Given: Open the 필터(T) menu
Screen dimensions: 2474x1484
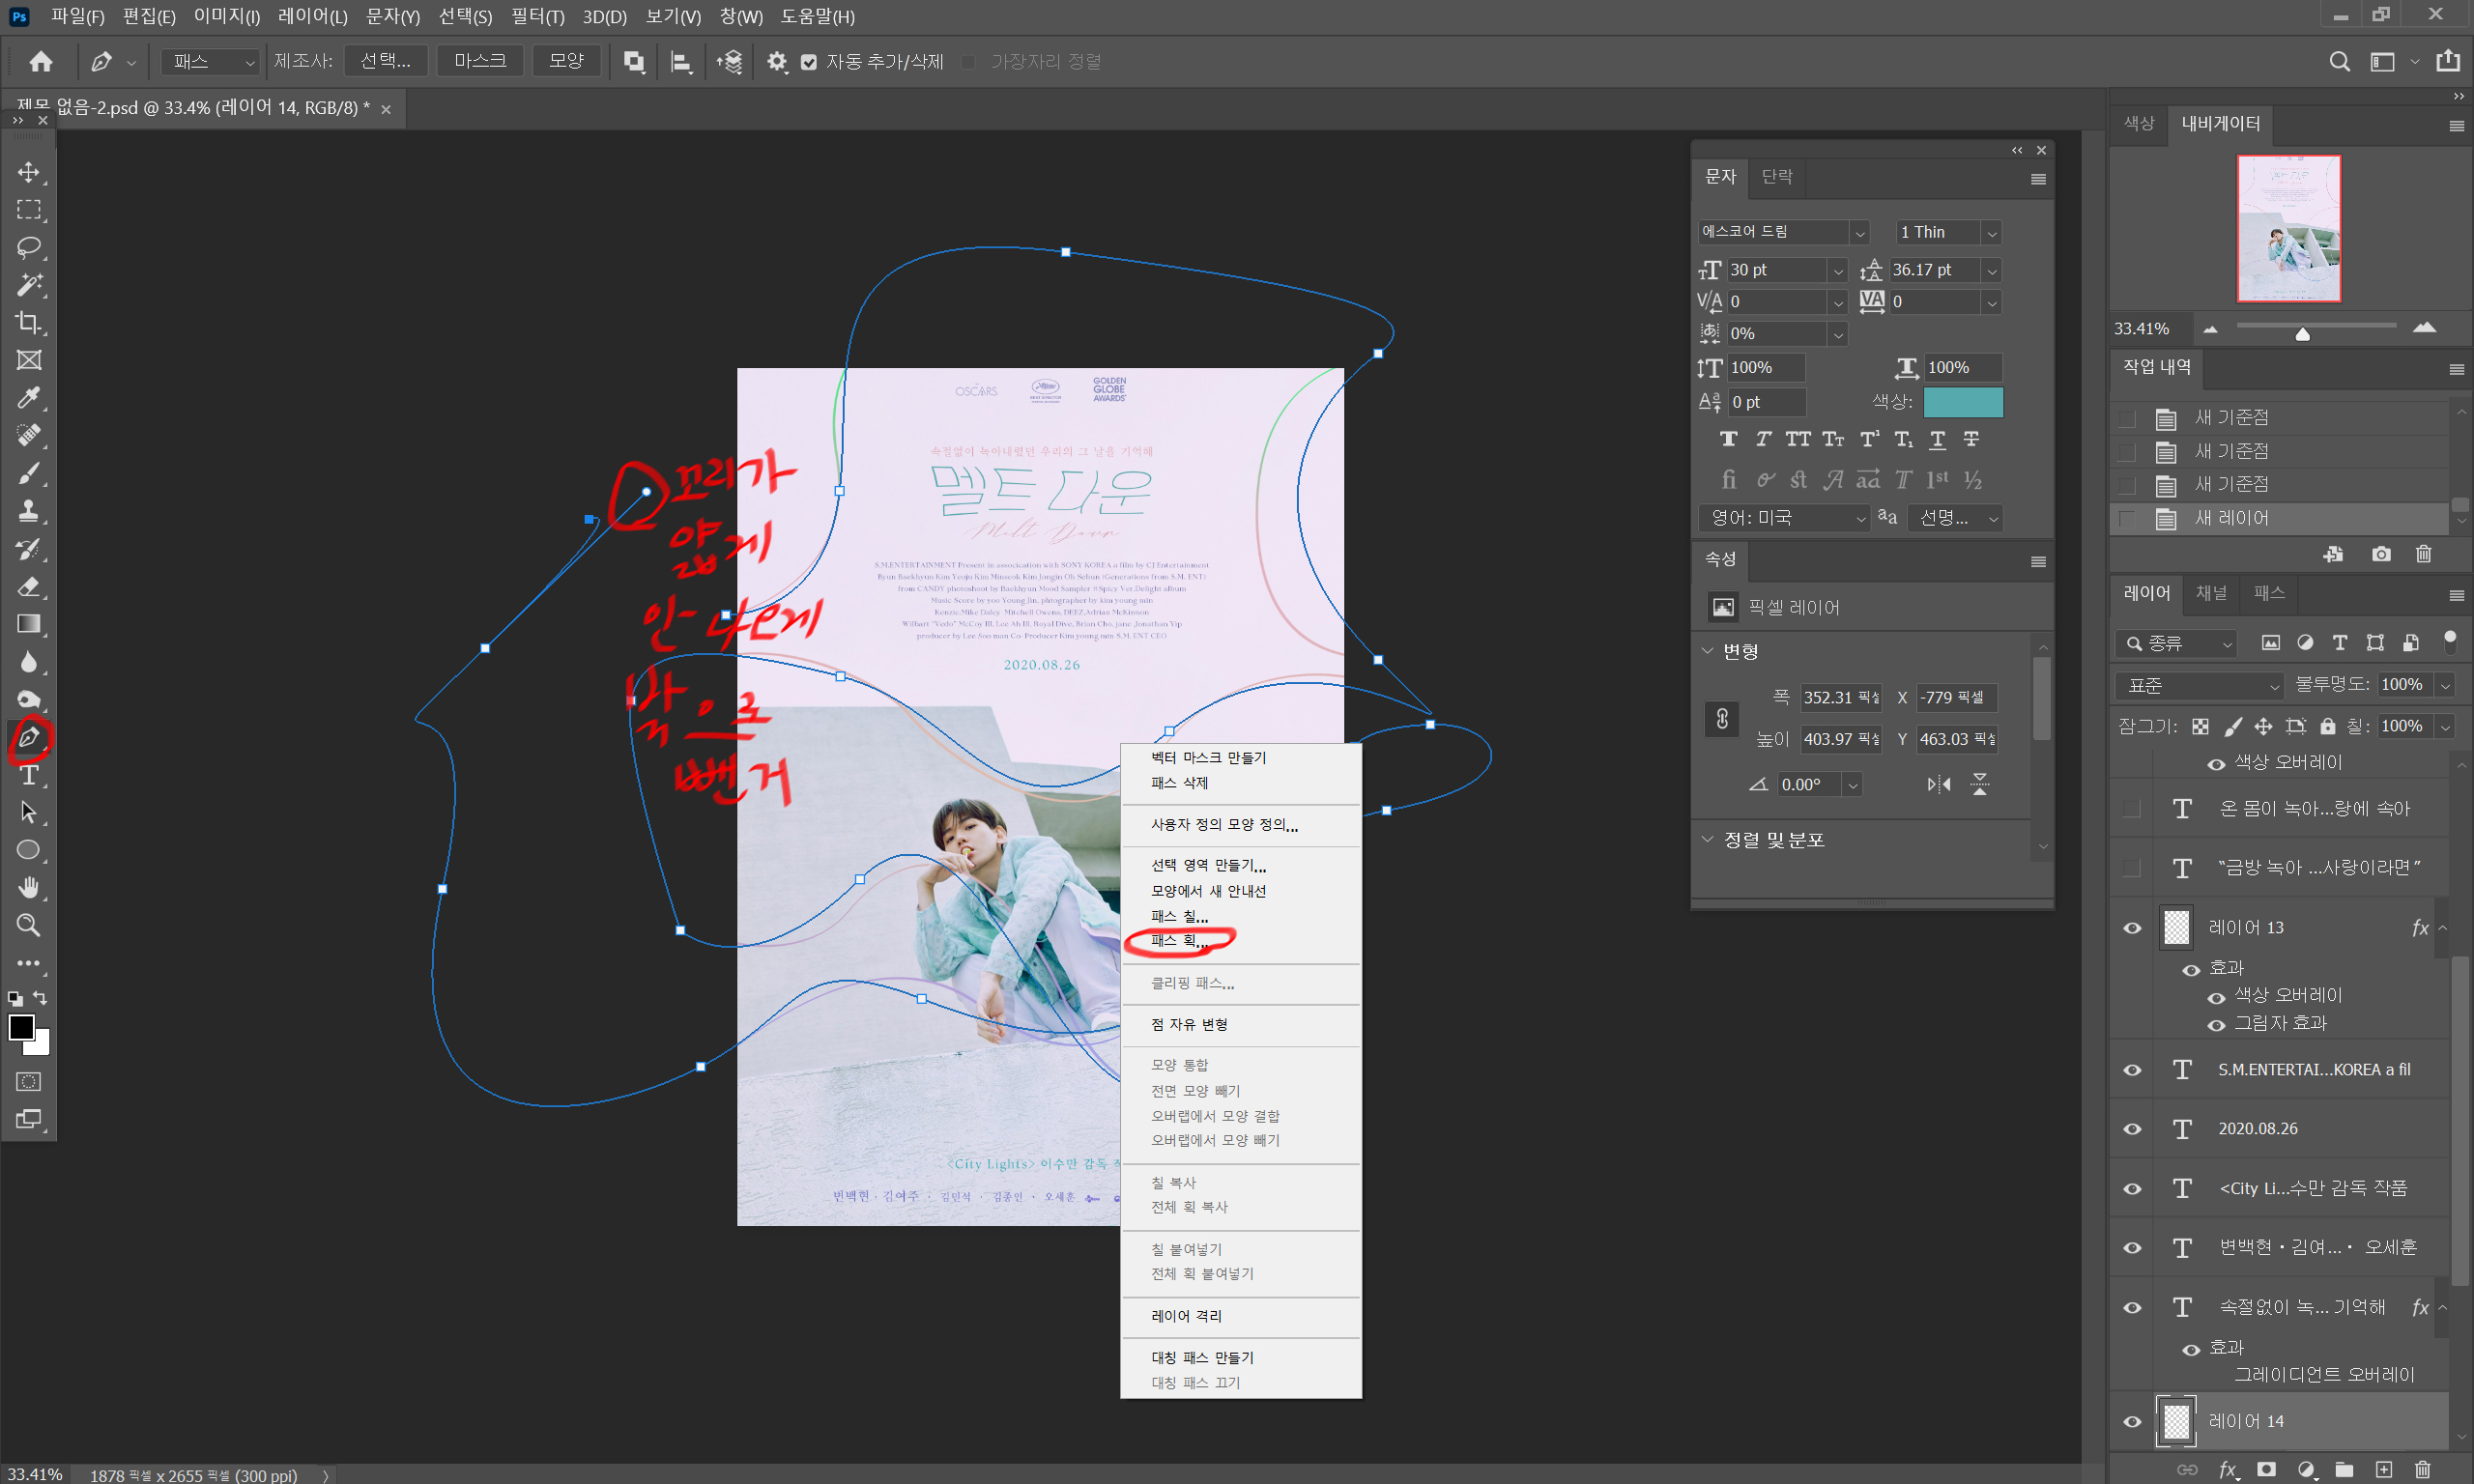Looking at the screenshot, I should (538, 17).
